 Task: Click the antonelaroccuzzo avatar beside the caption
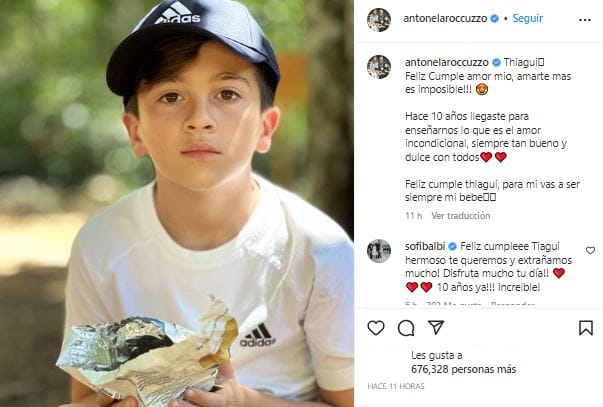[x=378, y=66]
